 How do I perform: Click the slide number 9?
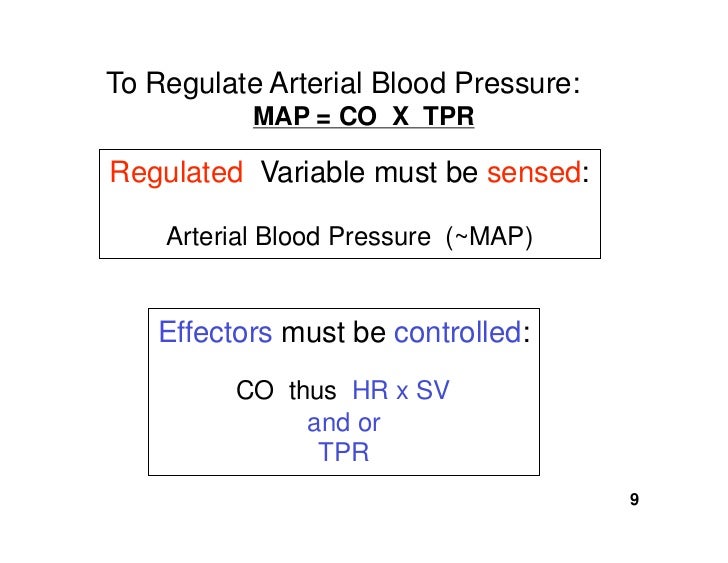(x=634, y=499)
